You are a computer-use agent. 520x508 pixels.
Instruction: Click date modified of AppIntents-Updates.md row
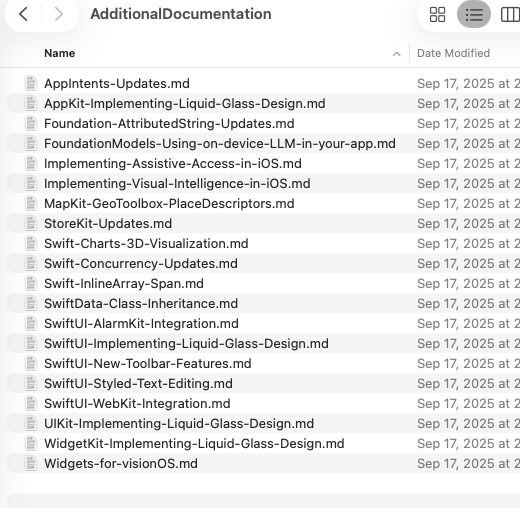pos(468,83)
